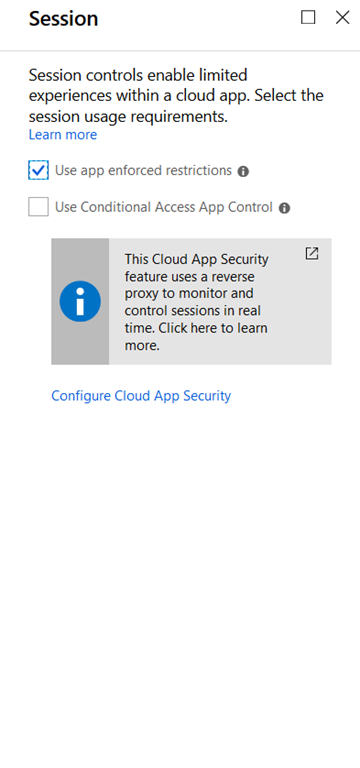This screenshot has height=768, width=360.
Task: Uncheck Use app enforced restrictions checkbox
Action: tap(38, 170)
